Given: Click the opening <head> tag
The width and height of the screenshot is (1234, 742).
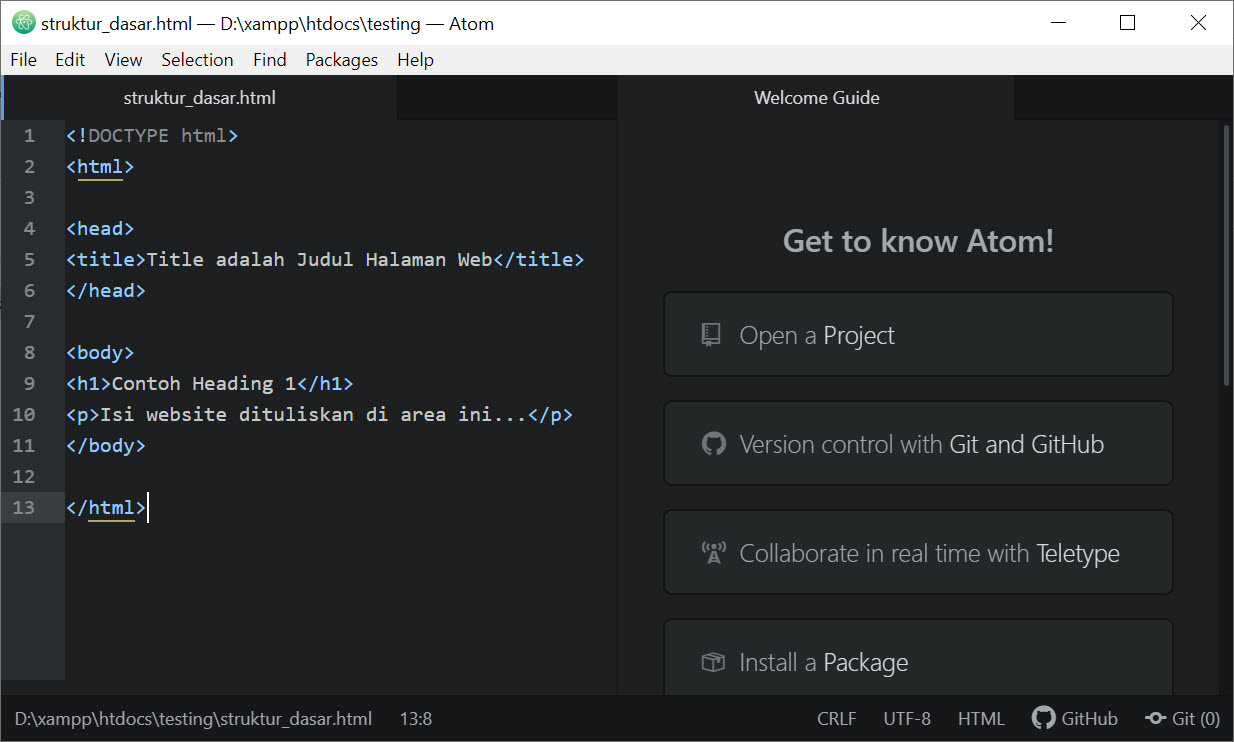Looking at the screenshot, I should point(100,228).
